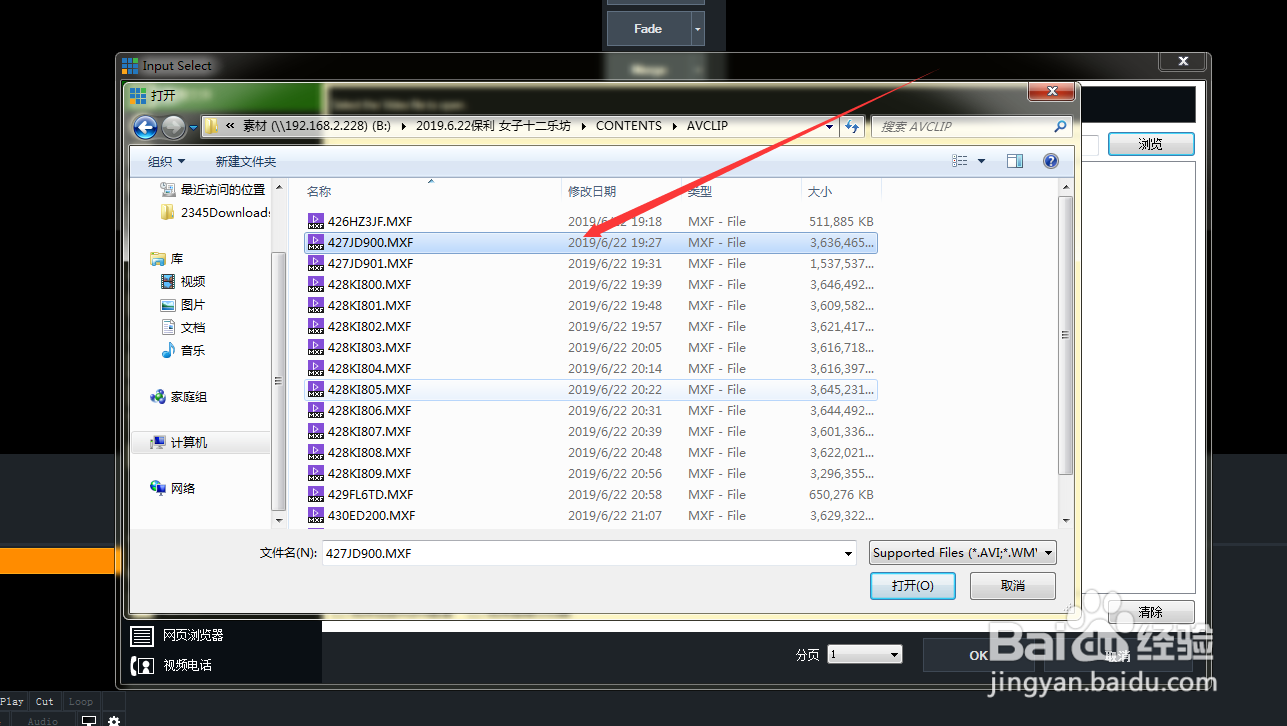
Task: Click the AVCLIP breadcrumb segment
Action: pyautogui.click(x=707, y=126)
